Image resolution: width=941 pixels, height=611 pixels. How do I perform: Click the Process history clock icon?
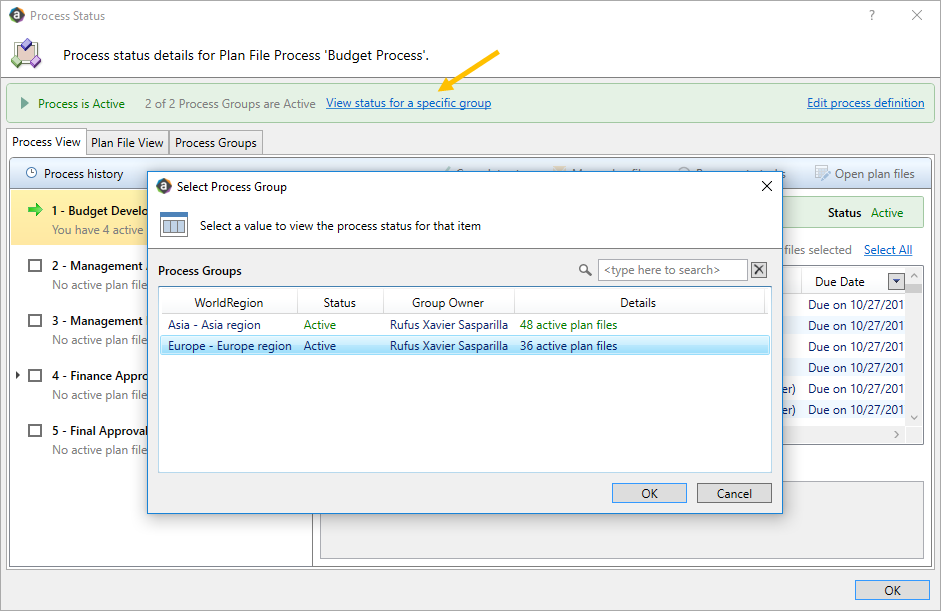tap(31, 174)
